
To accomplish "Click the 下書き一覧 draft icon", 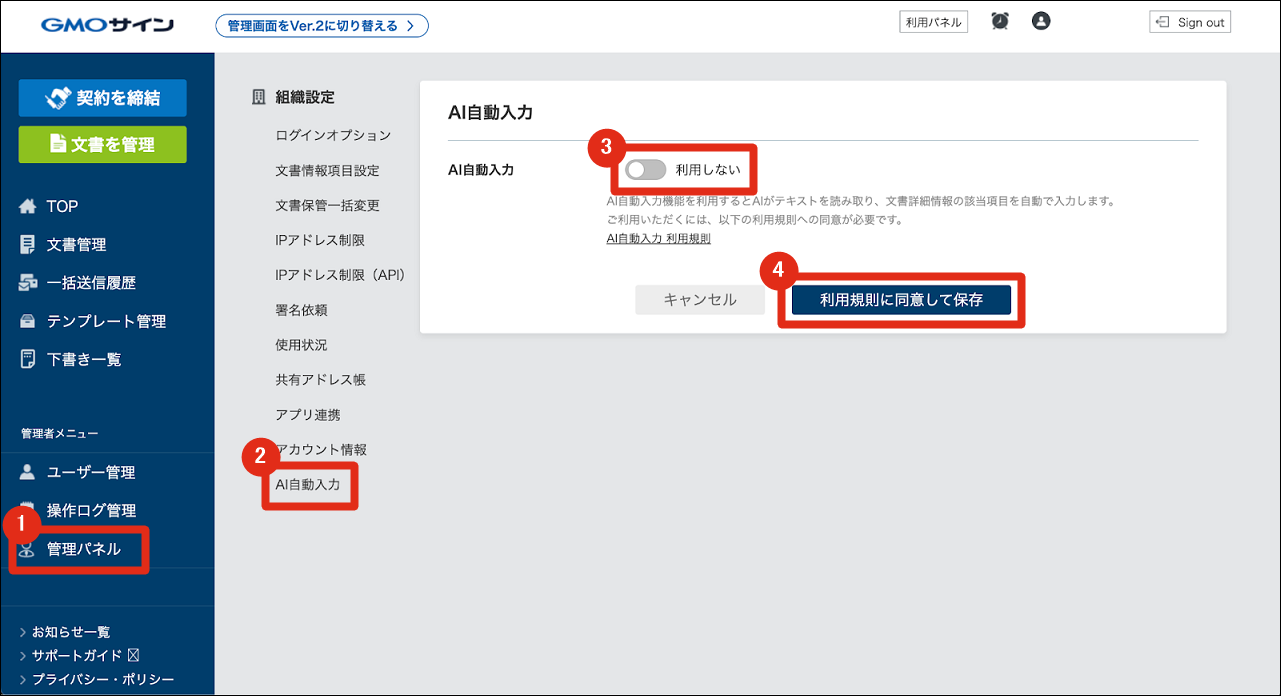I will (x=28, y=359).
